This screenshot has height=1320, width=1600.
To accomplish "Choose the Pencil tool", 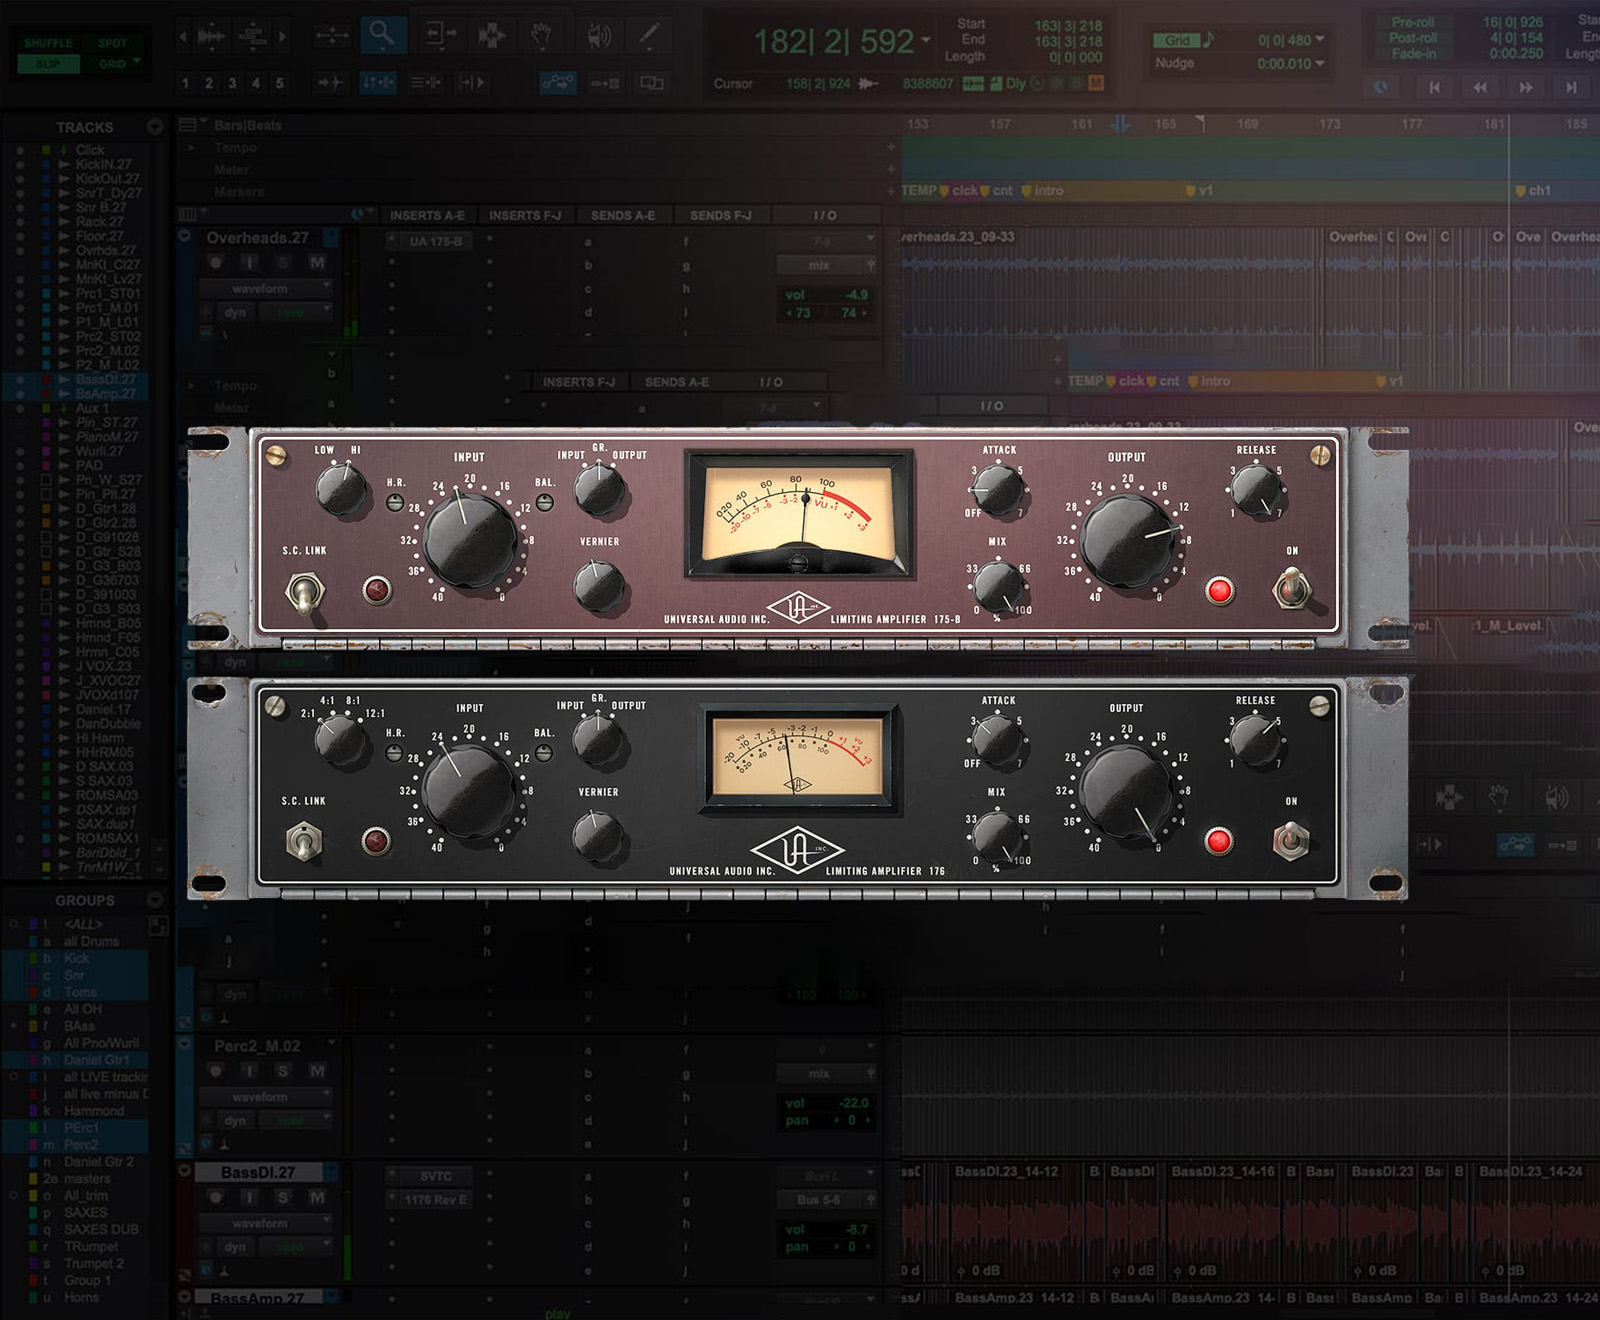I will 649,36.
